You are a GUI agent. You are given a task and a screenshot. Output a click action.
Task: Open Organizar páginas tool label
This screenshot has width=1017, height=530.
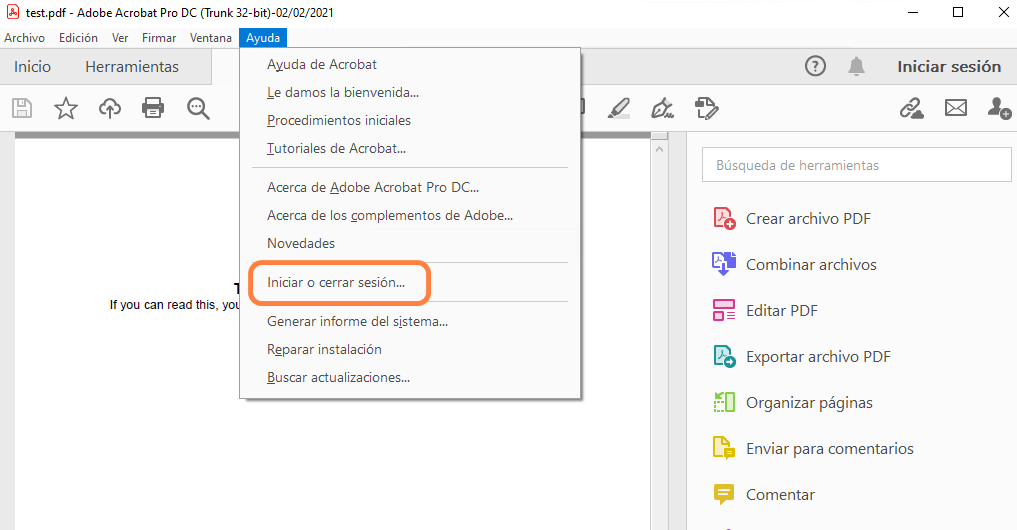(809, 402)
